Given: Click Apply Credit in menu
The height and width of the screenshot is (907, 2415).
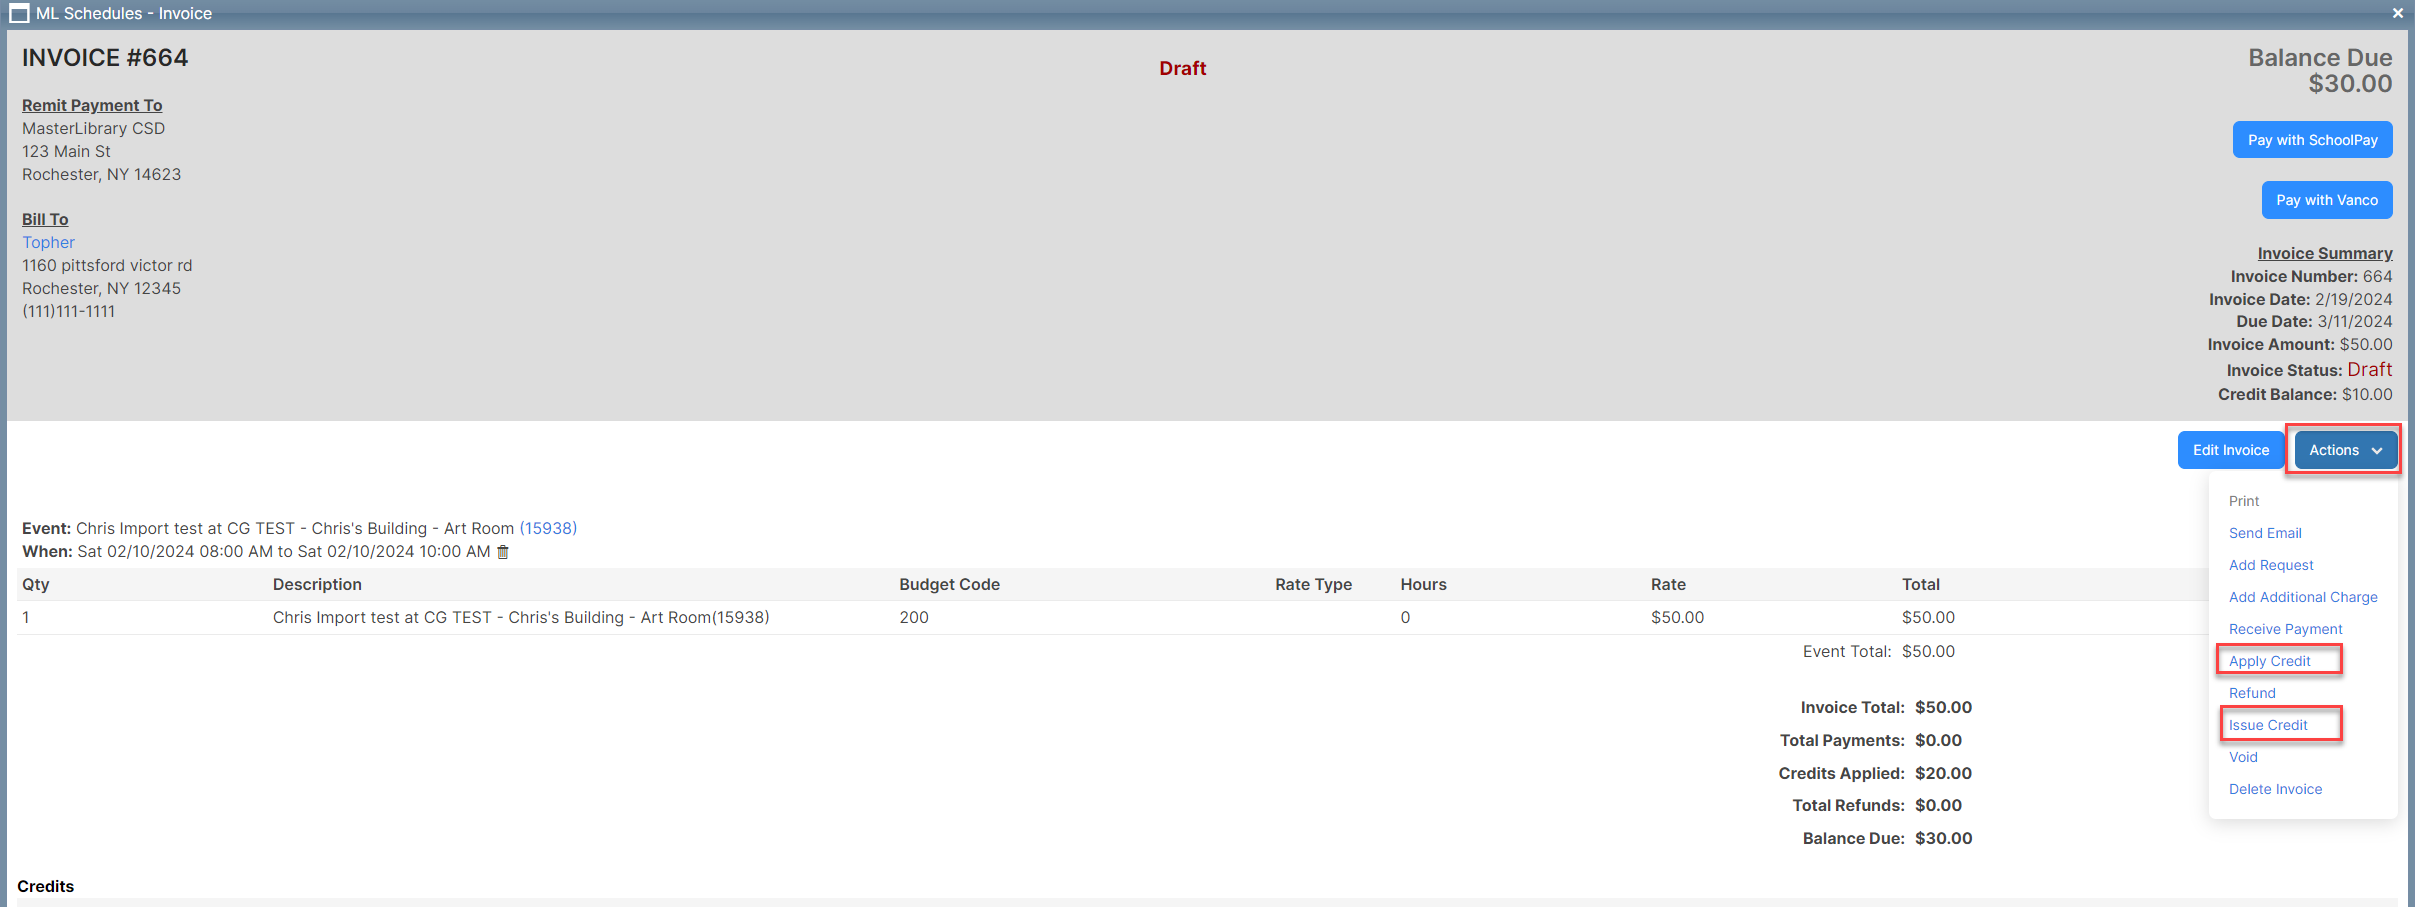Looking at the screenshot, I should point(2269,661).
